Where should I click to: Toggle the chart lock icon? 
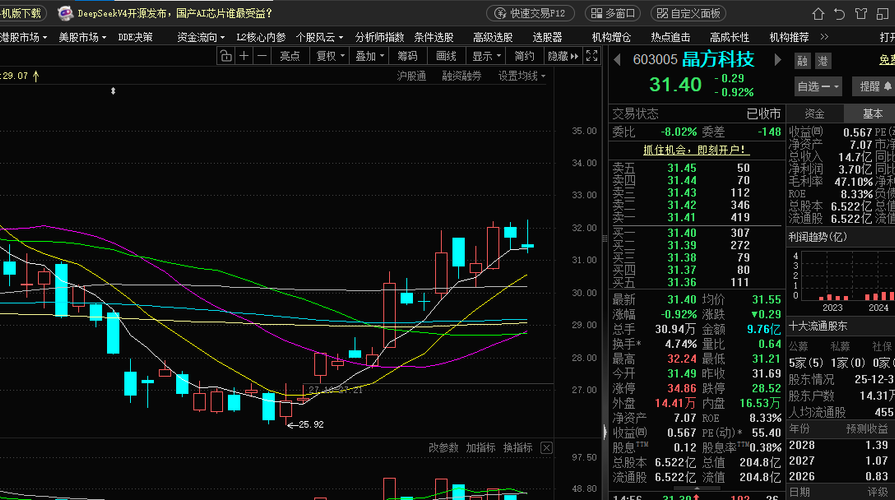click(226, 56)
